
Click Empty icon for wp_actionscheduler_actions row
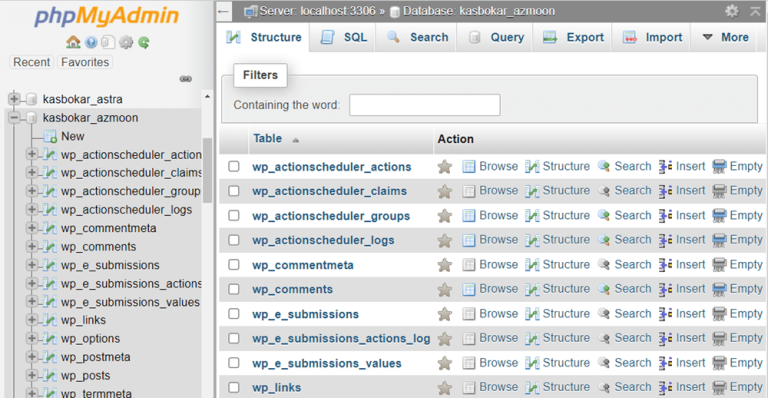[x=719, y=166]
